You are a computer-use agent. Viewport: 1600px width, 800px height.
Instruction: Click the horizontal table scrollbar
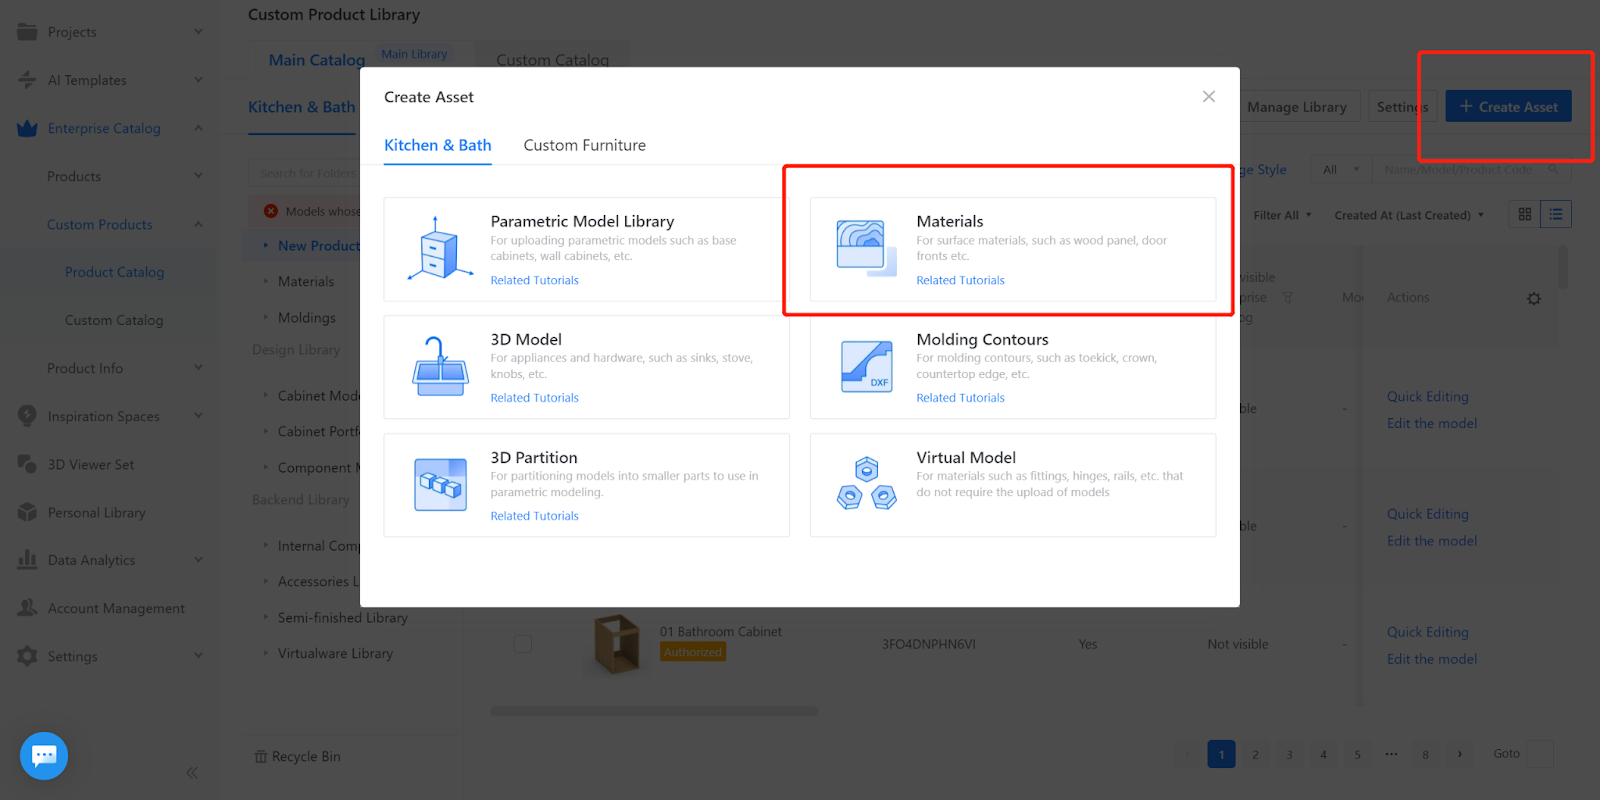(x=654, y=711)
